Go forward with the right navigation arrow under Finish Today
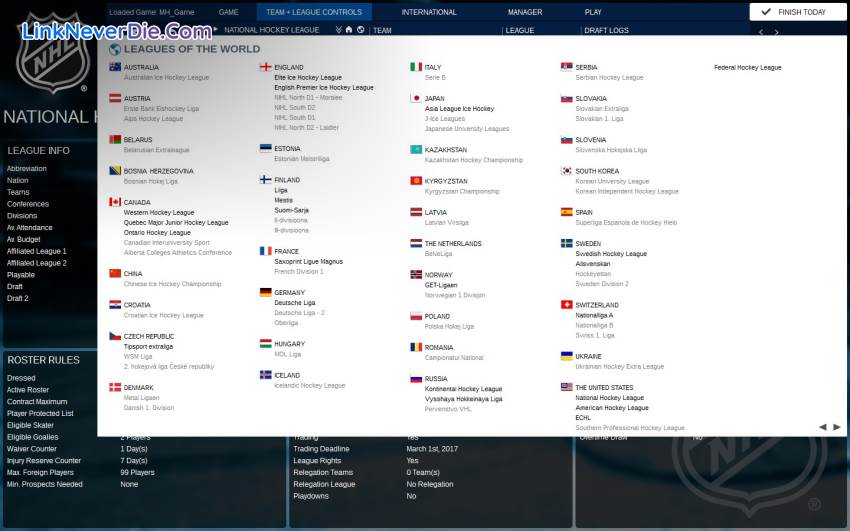Screen dimensions: 850x531 [776, 33]
